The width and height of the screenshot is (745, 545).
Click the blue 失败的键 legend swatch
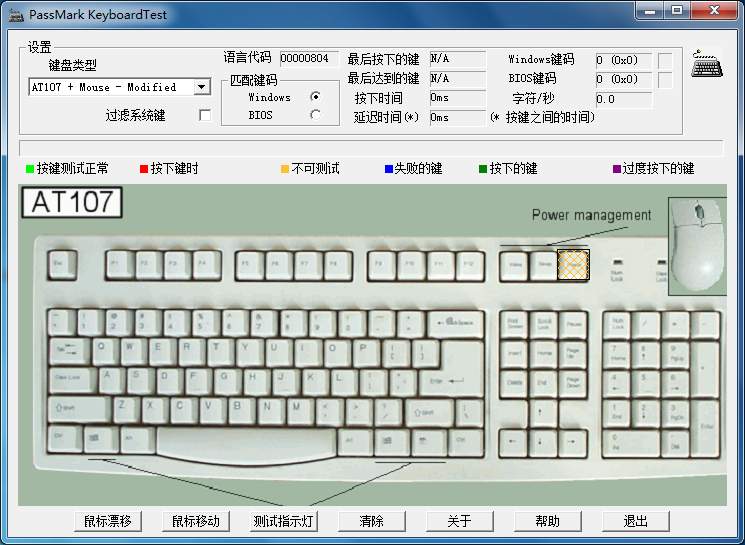tap(389, 169)
